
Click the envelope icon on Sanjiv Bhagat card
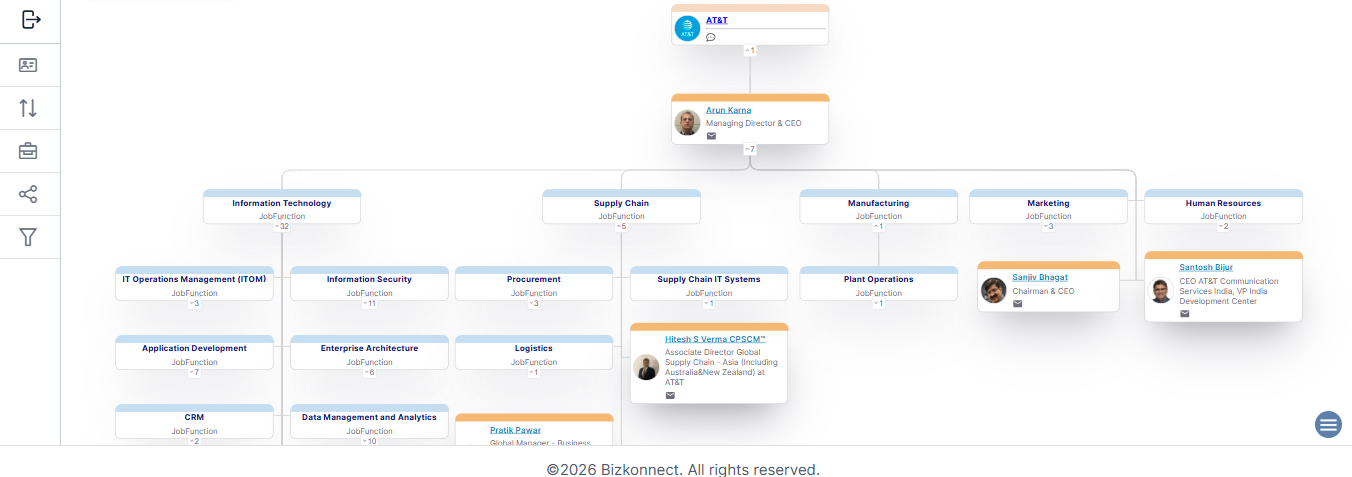(1017, 303)
